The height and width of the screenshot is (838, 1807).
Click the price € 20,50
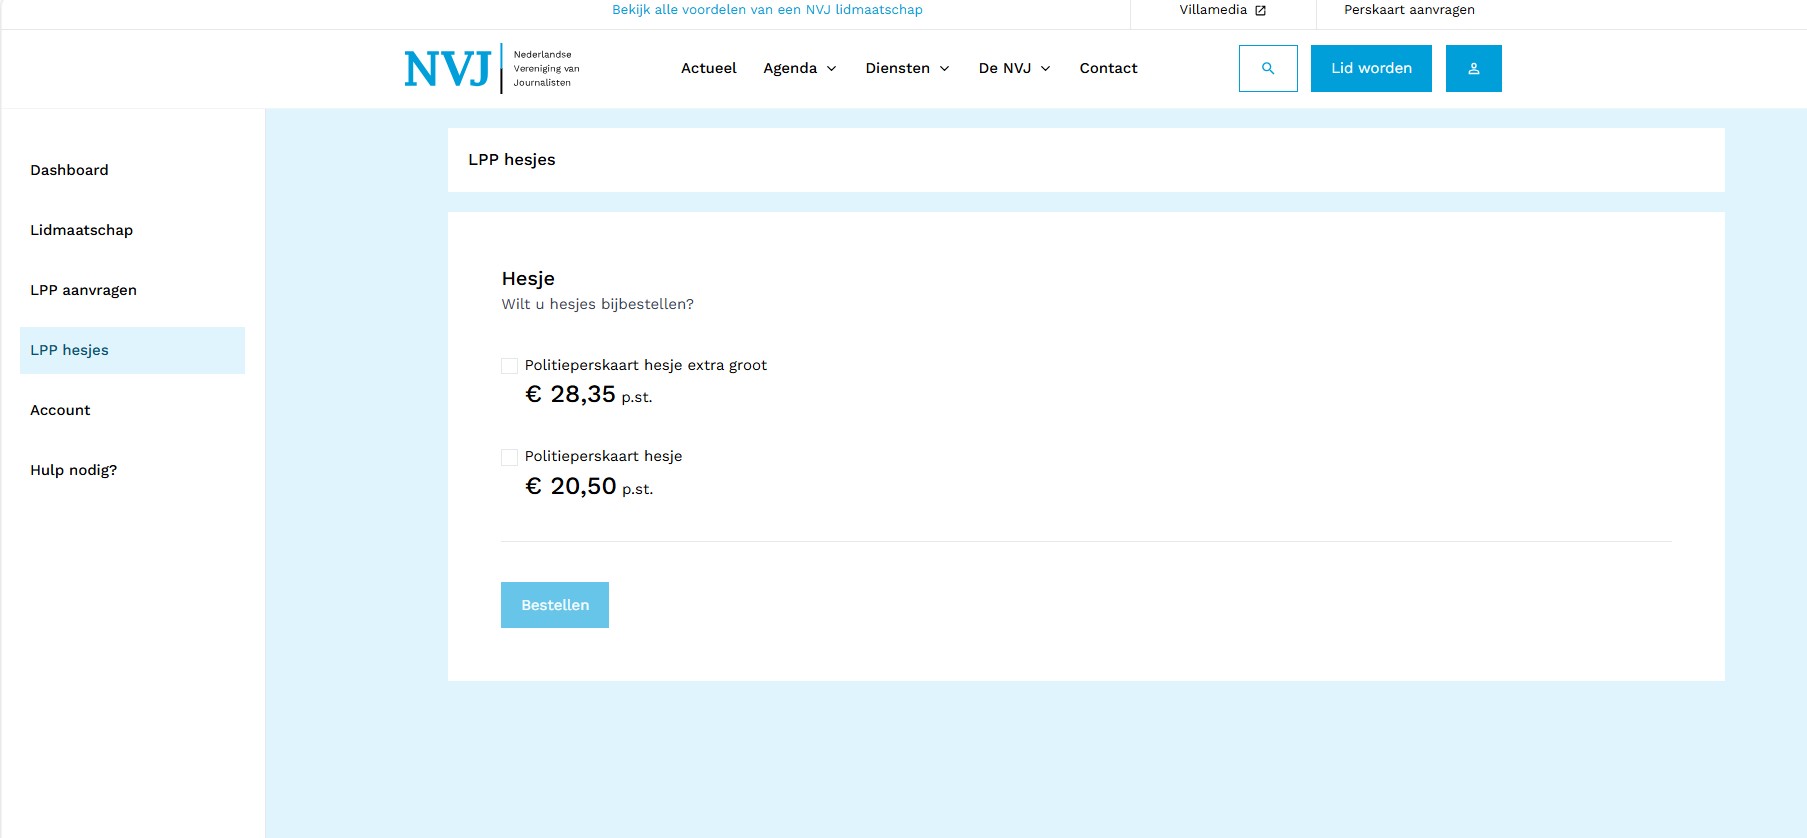[571, 486]
